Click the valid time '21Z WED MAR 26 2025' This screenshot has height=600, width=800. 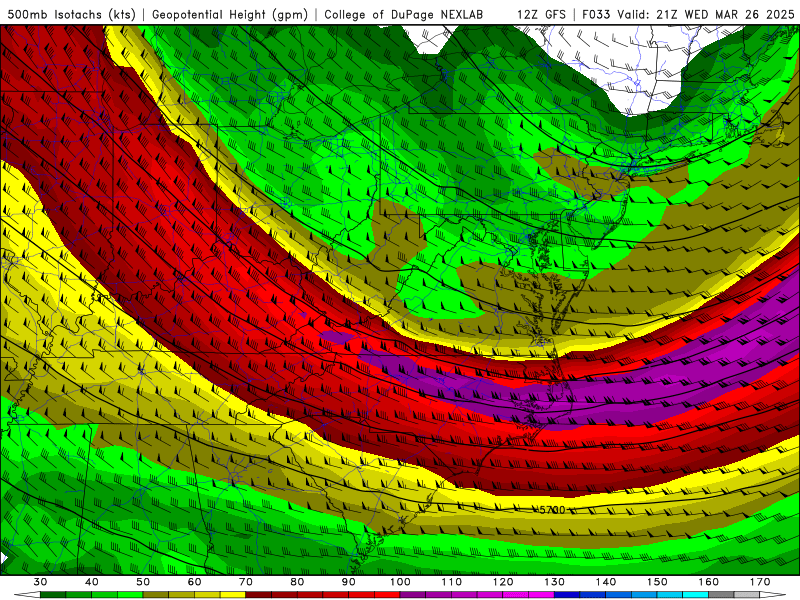tap(725, 14)
